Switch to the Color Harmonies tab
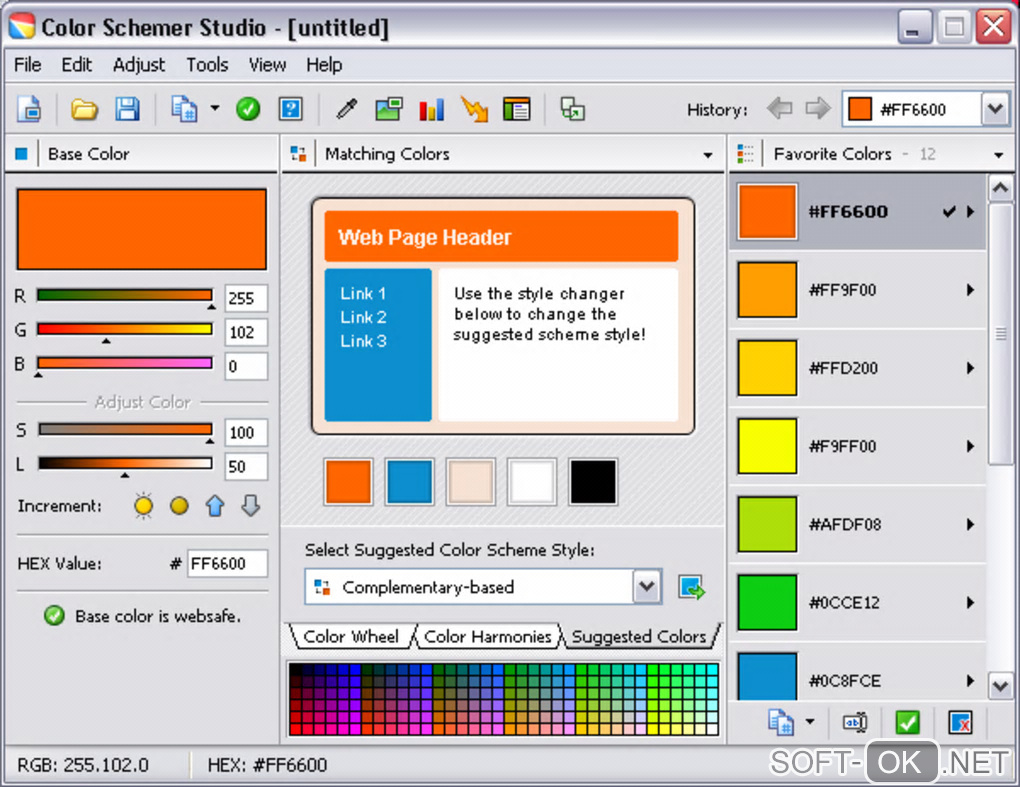The image size is (1020, 787). (487, 636)
